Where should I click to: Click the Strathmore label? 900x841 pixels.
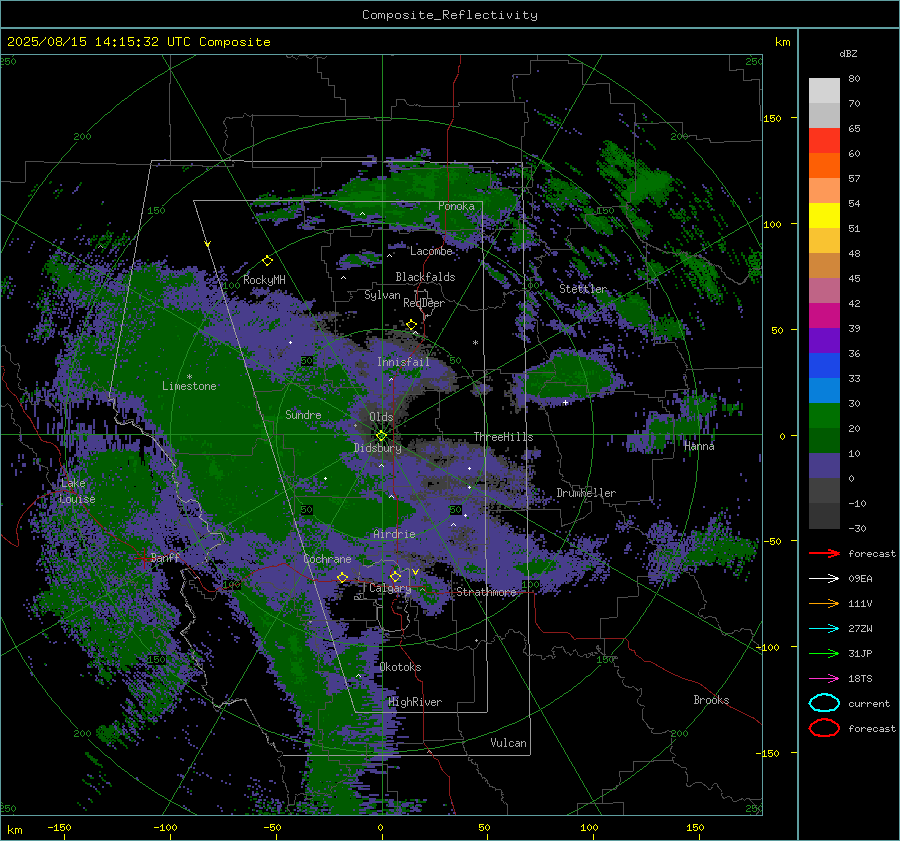click(x=487, y=592)
